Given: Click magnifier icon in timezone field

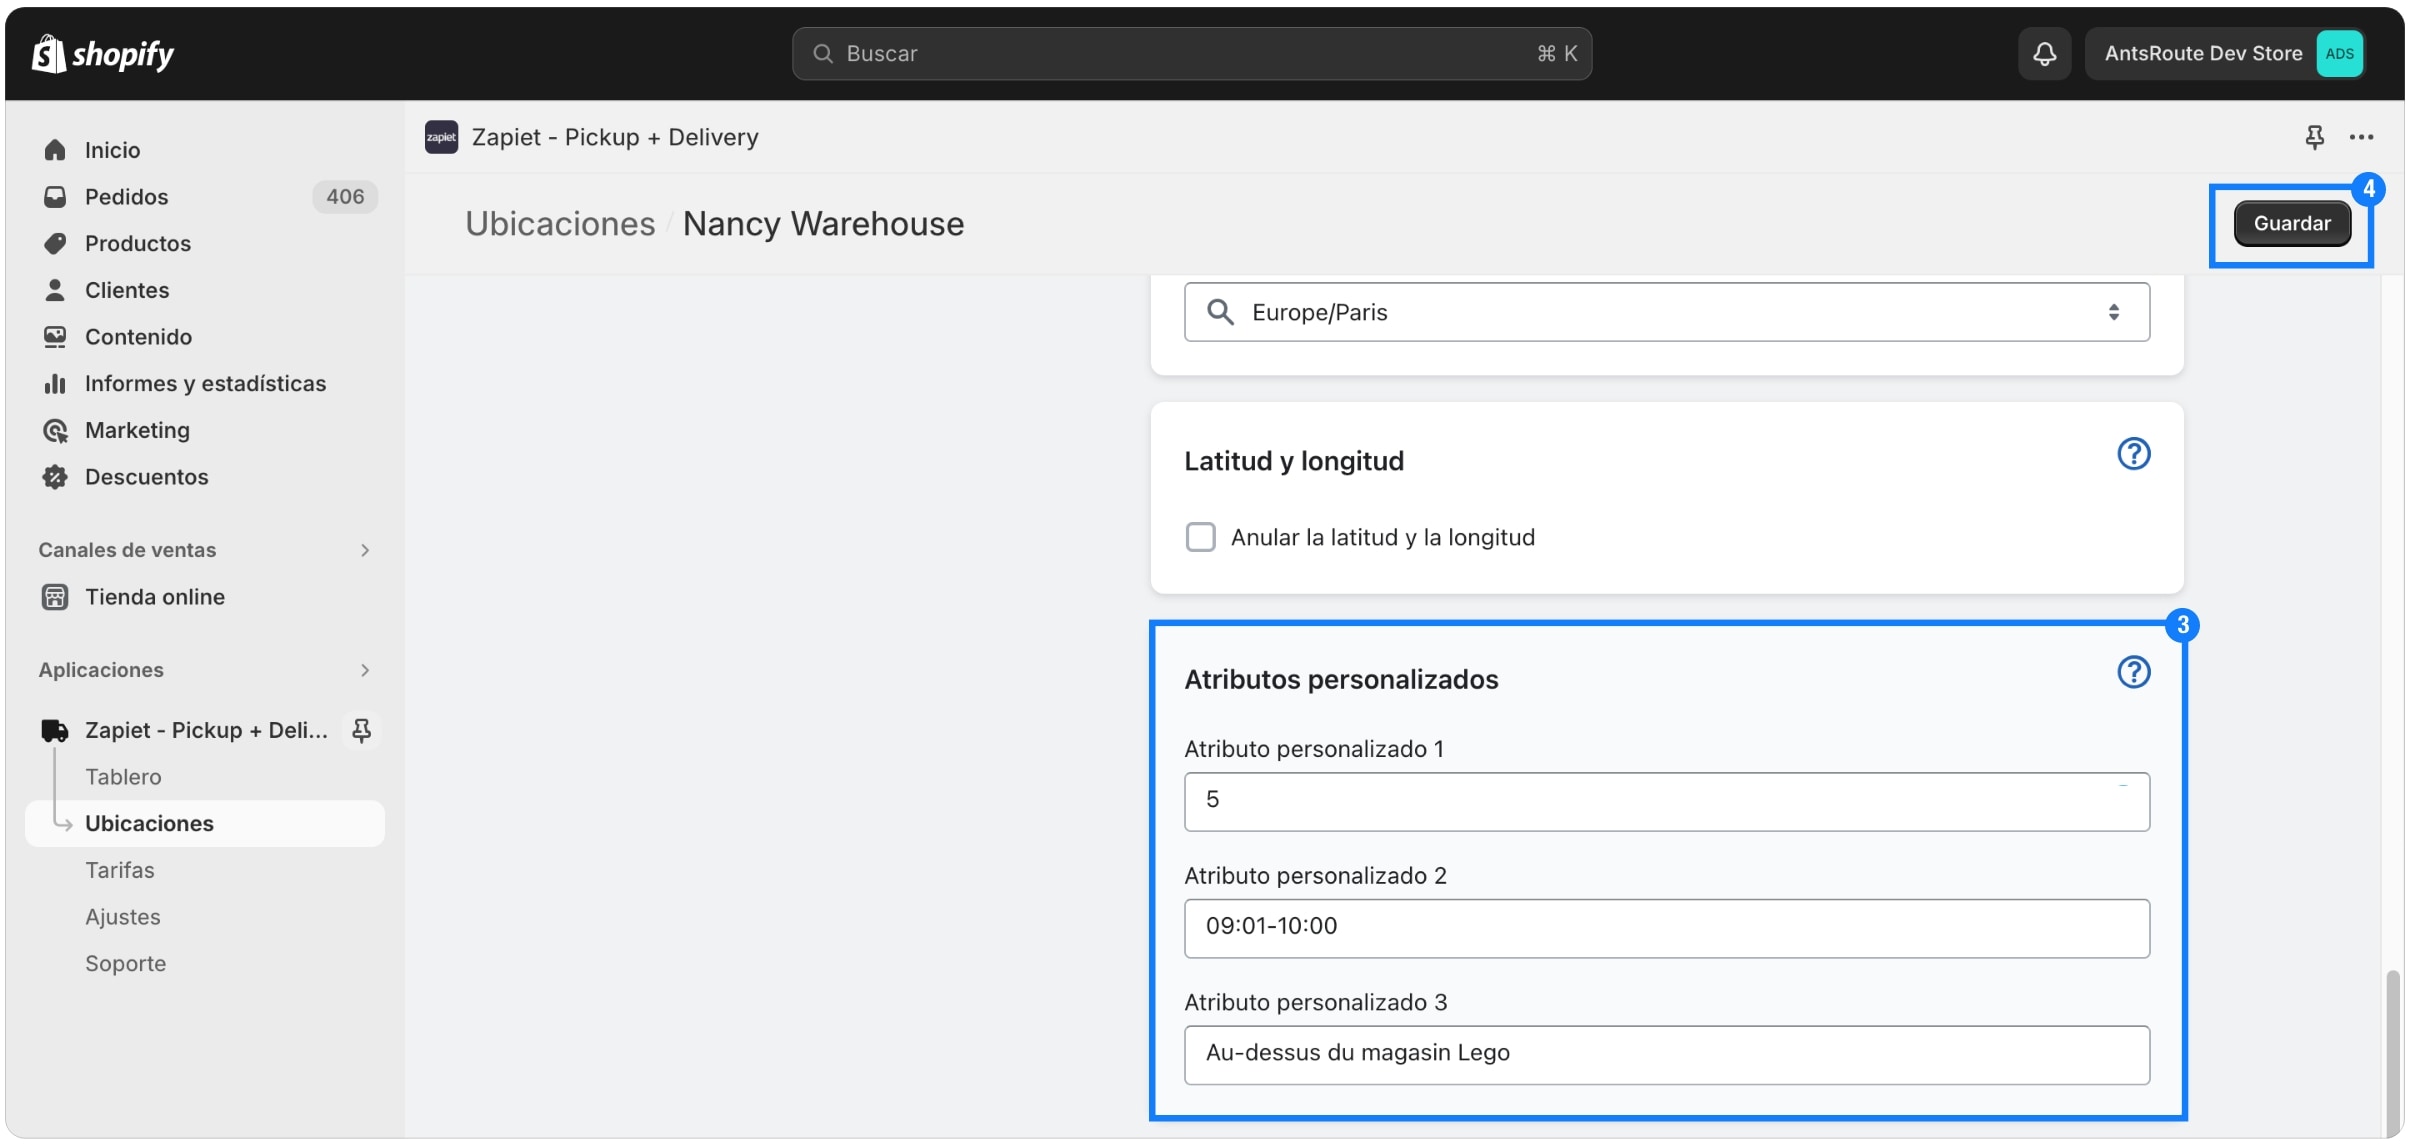Looking at the screenshot, I should 1219,312.
